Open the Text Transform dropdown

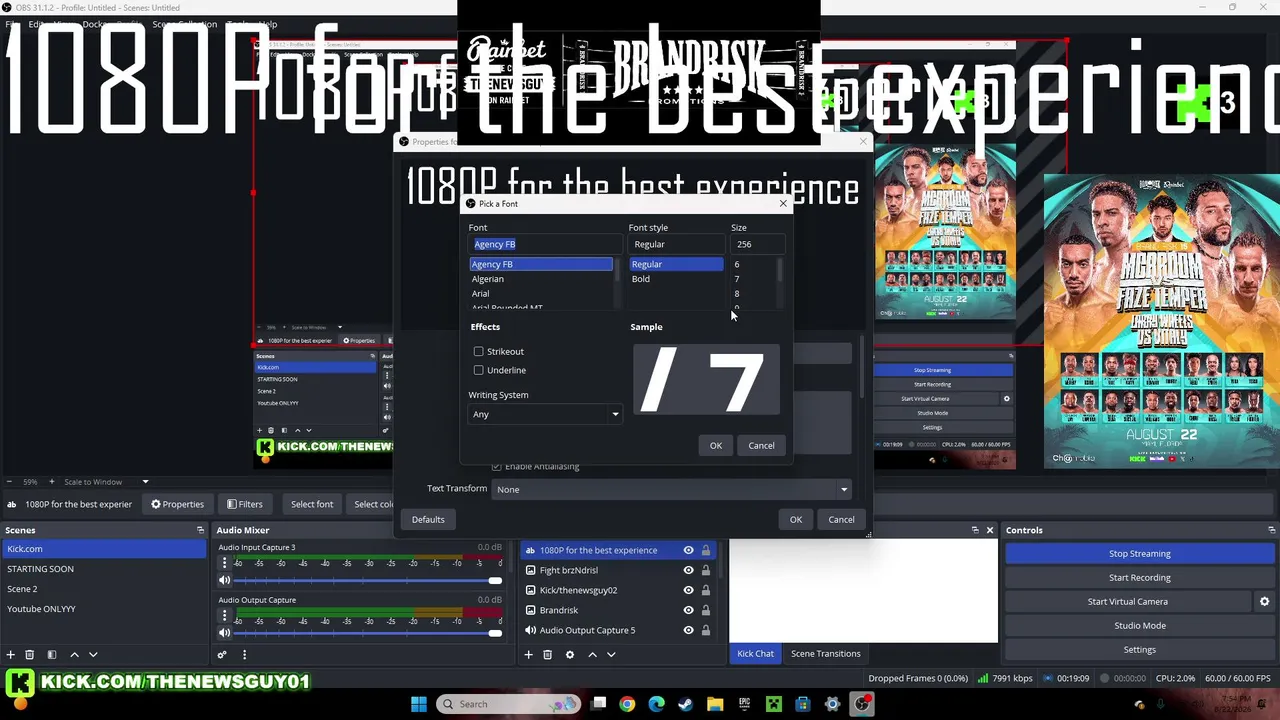click(672, 489)
